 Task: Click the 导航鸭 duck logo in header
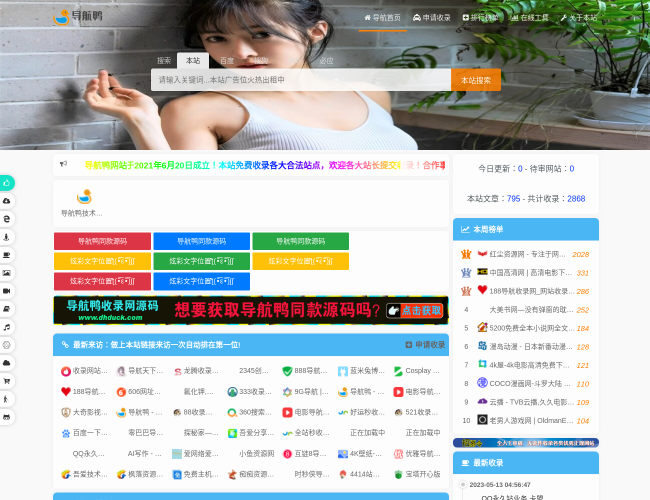tap(77, 17)
